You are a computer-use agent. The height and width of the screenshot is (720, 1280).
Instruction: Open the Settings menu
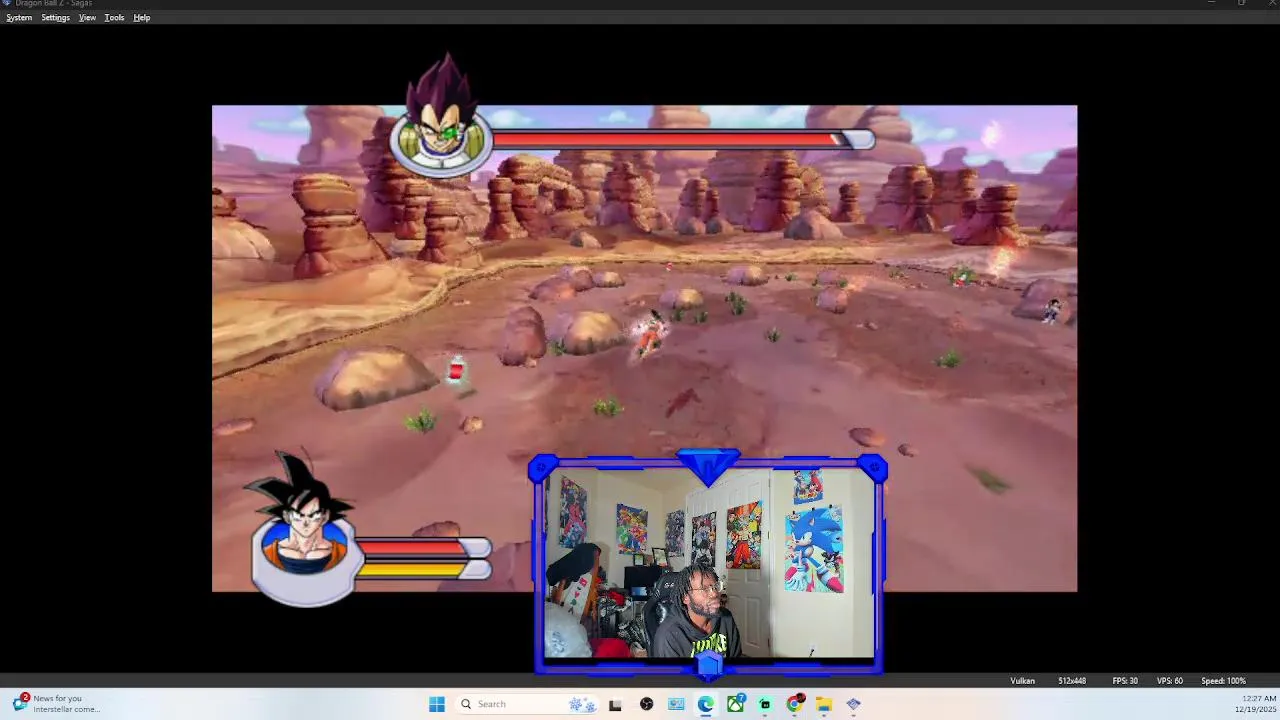tap(55, 18)
